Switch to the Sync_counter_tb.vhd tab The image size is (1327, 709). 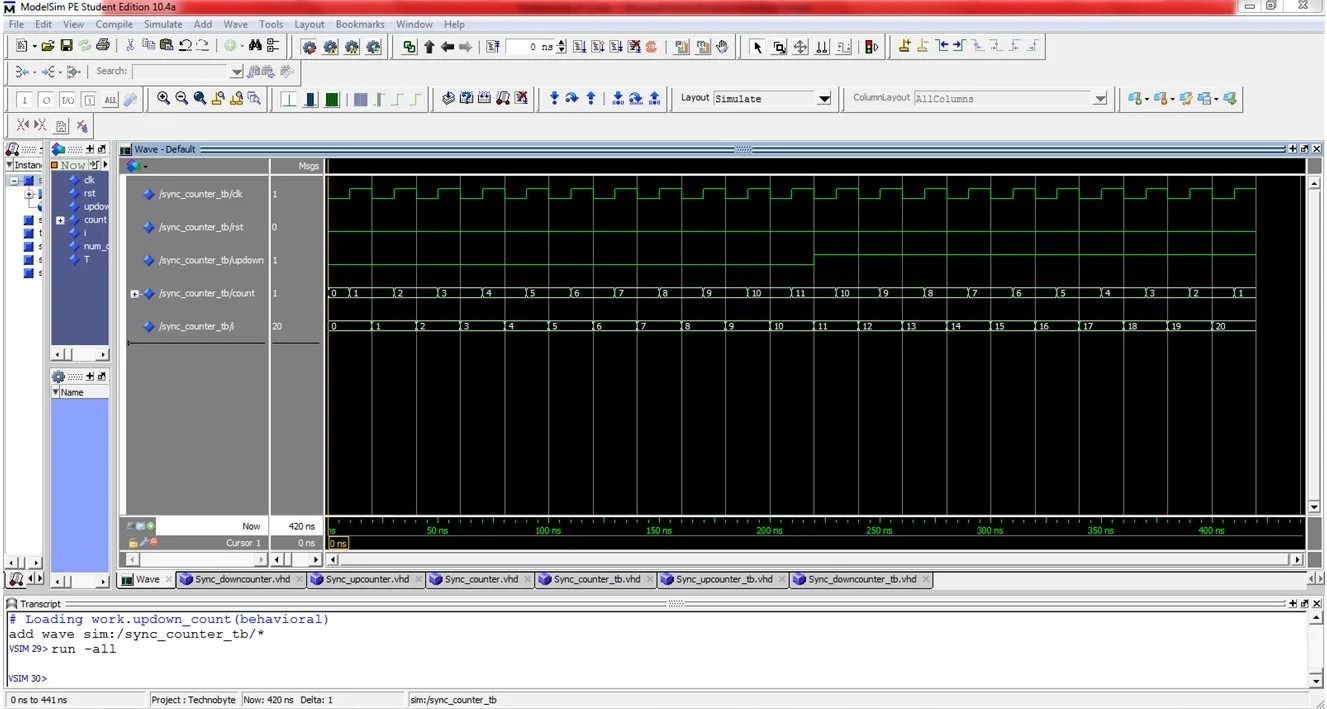pos(596,580)
